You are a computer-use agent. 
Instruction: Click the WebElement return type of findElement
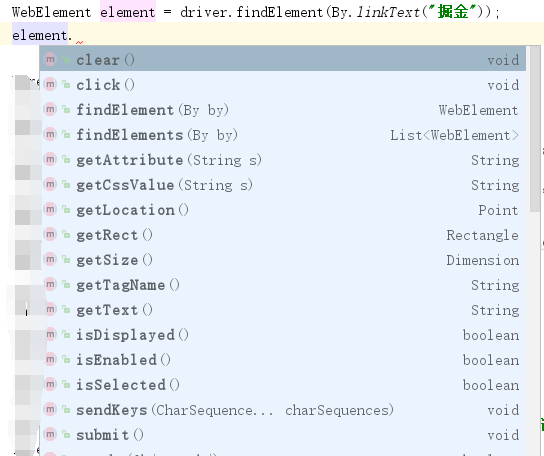point(478,110)
